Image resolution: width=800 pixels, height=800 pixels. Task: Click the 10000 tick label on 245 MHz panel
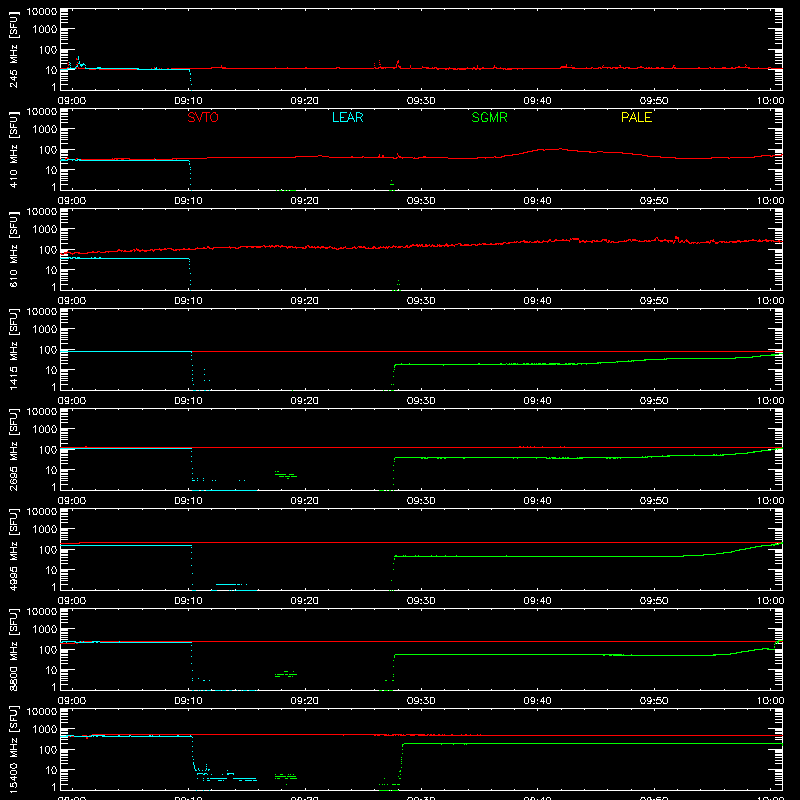click(x=42, y=12)
